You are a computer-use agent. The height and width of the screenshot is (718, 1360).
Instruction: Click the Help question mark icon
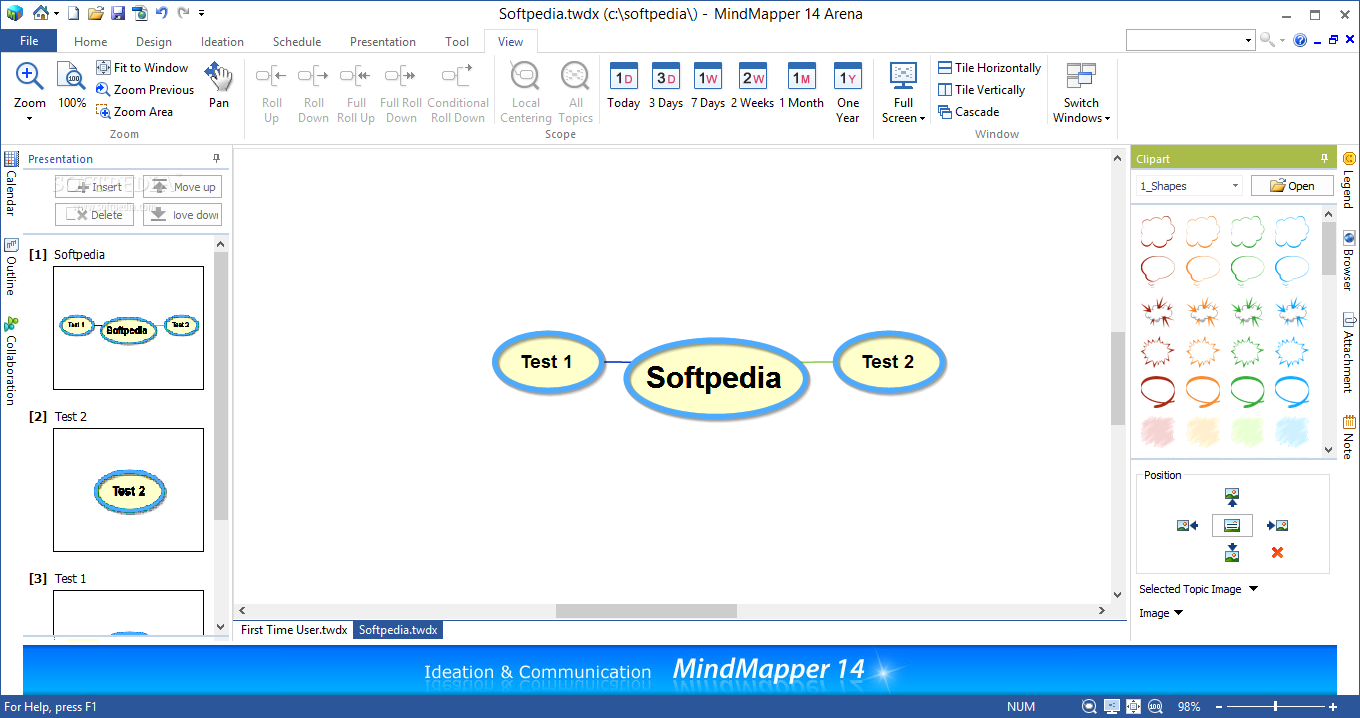click(1300, 40)
